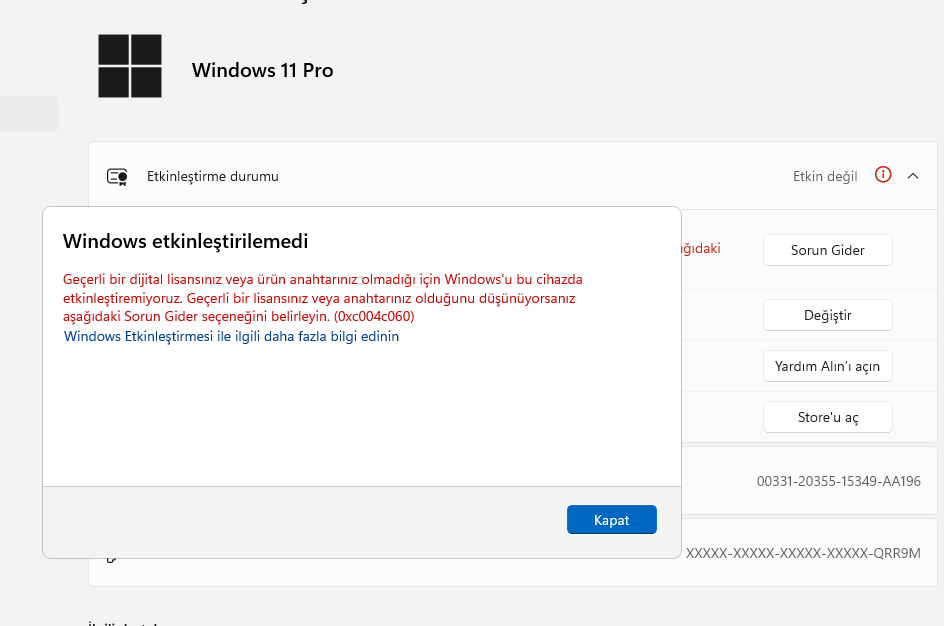Open Yardım Alın'ı açın help button
Screen dimensions: 944x626
tap(828, 366)
